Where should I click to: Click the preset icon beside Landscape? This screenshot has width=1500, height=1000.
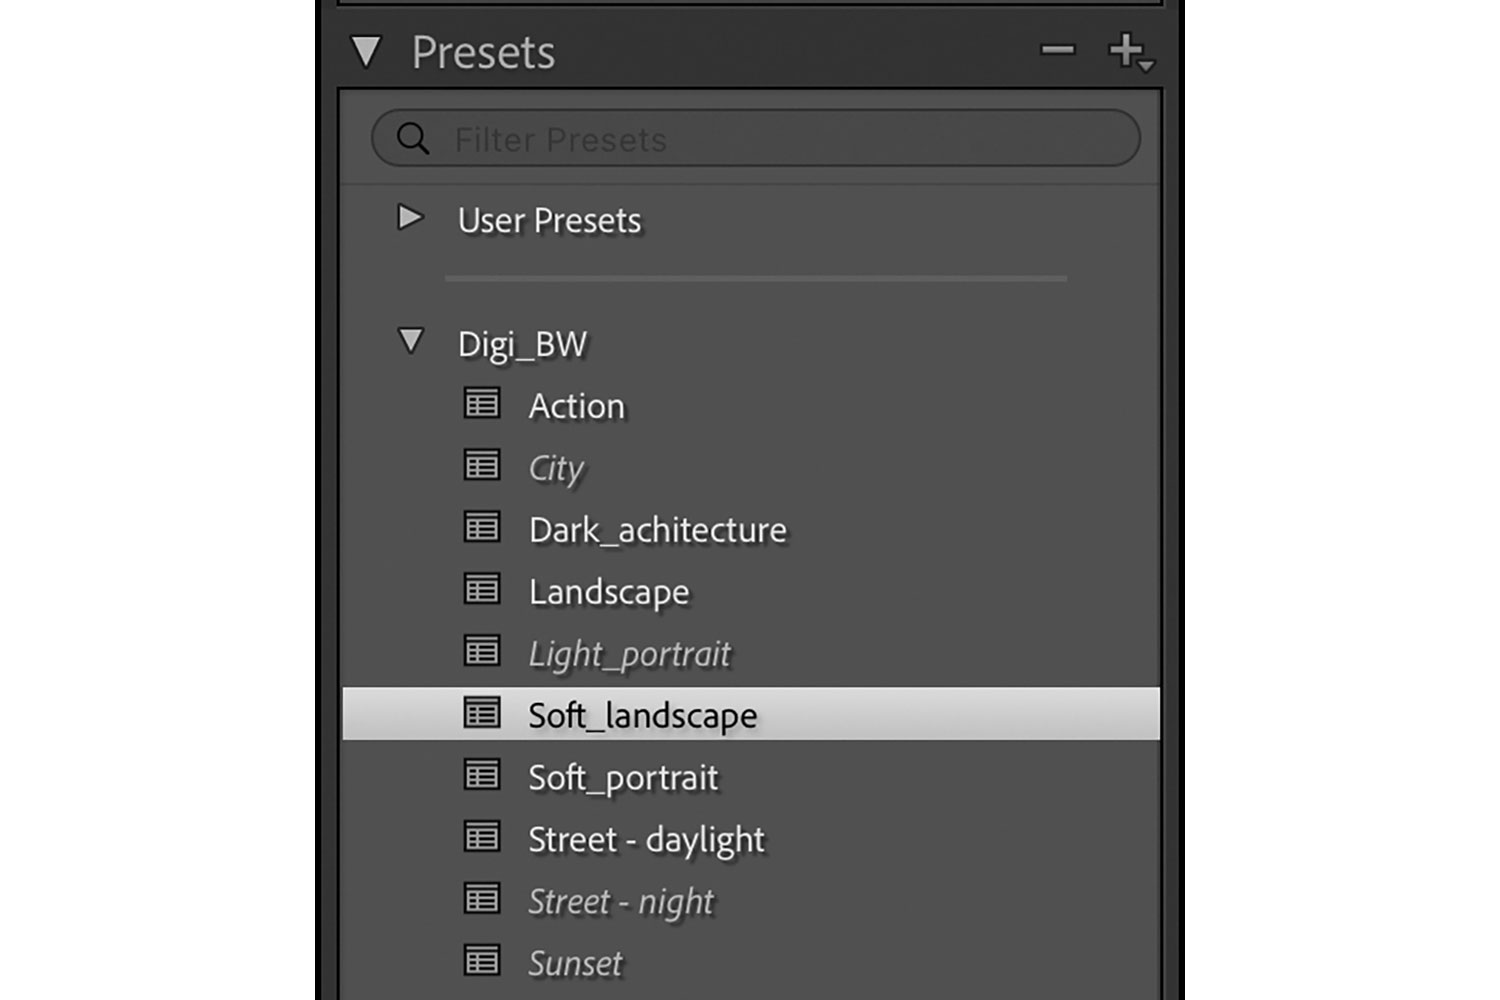tap(482, 590)
